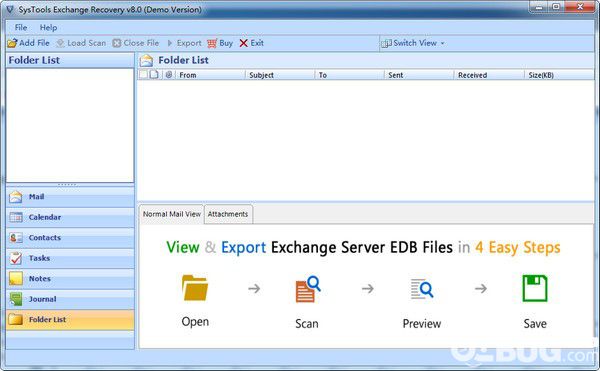Click the Notes yellow icon in sidebar

16,278
